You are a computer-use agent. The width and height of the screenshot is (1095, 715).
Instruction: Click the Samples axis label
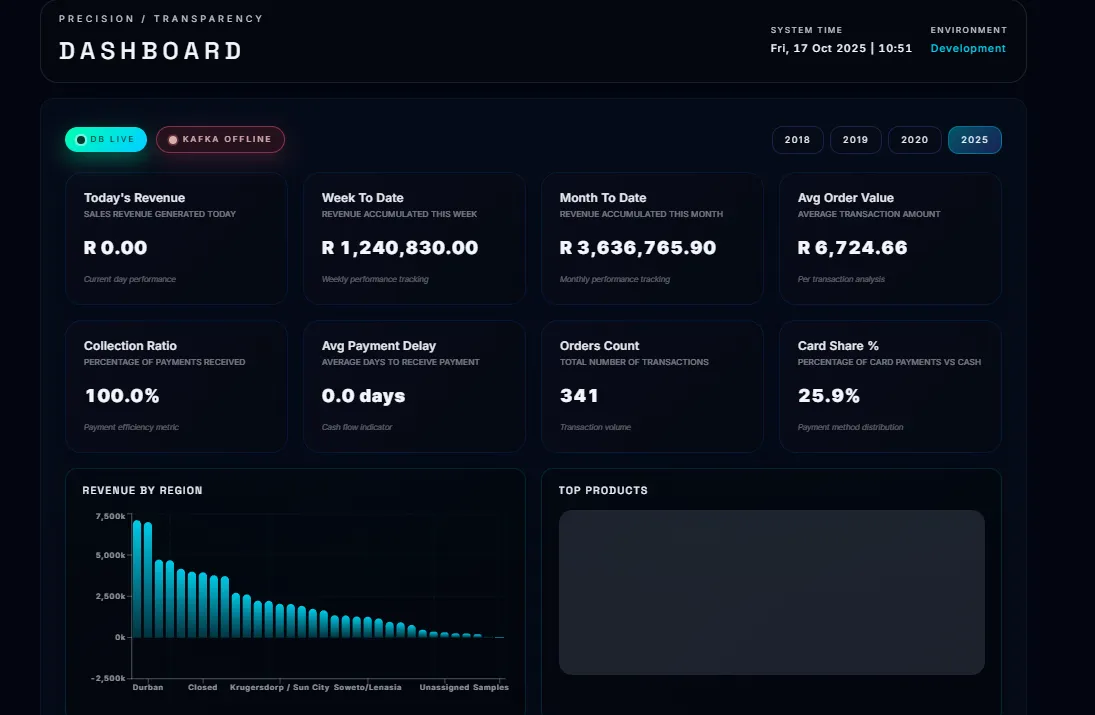pyautogui.click(x=491, y=687)
